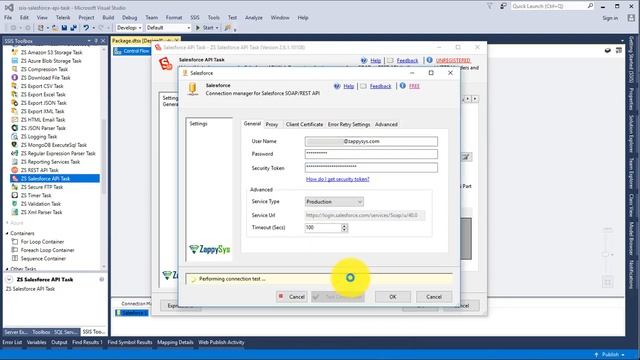Select ZS Export CSV Task icon
The width and height of the screenshot is (640, 360).
(x=15, y=86)
